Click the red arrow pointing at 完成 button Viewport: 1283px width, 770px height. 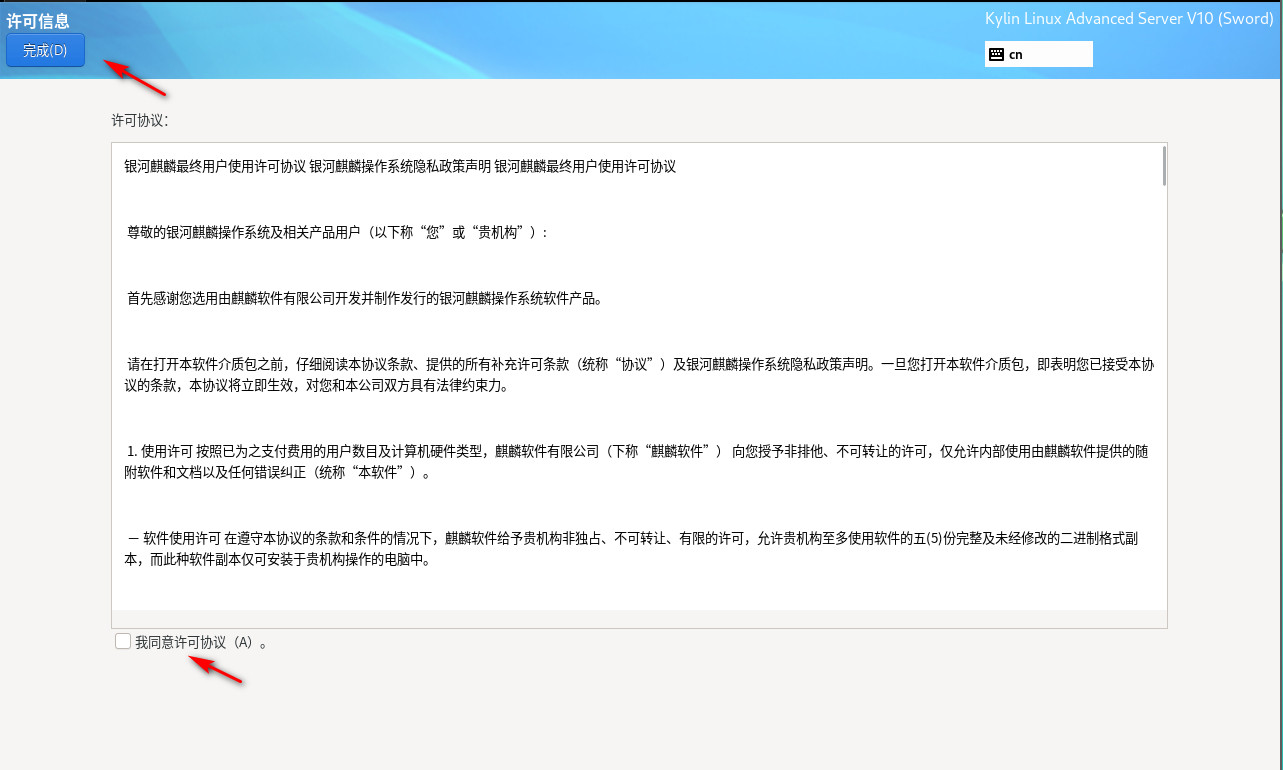tap(135, 80)
